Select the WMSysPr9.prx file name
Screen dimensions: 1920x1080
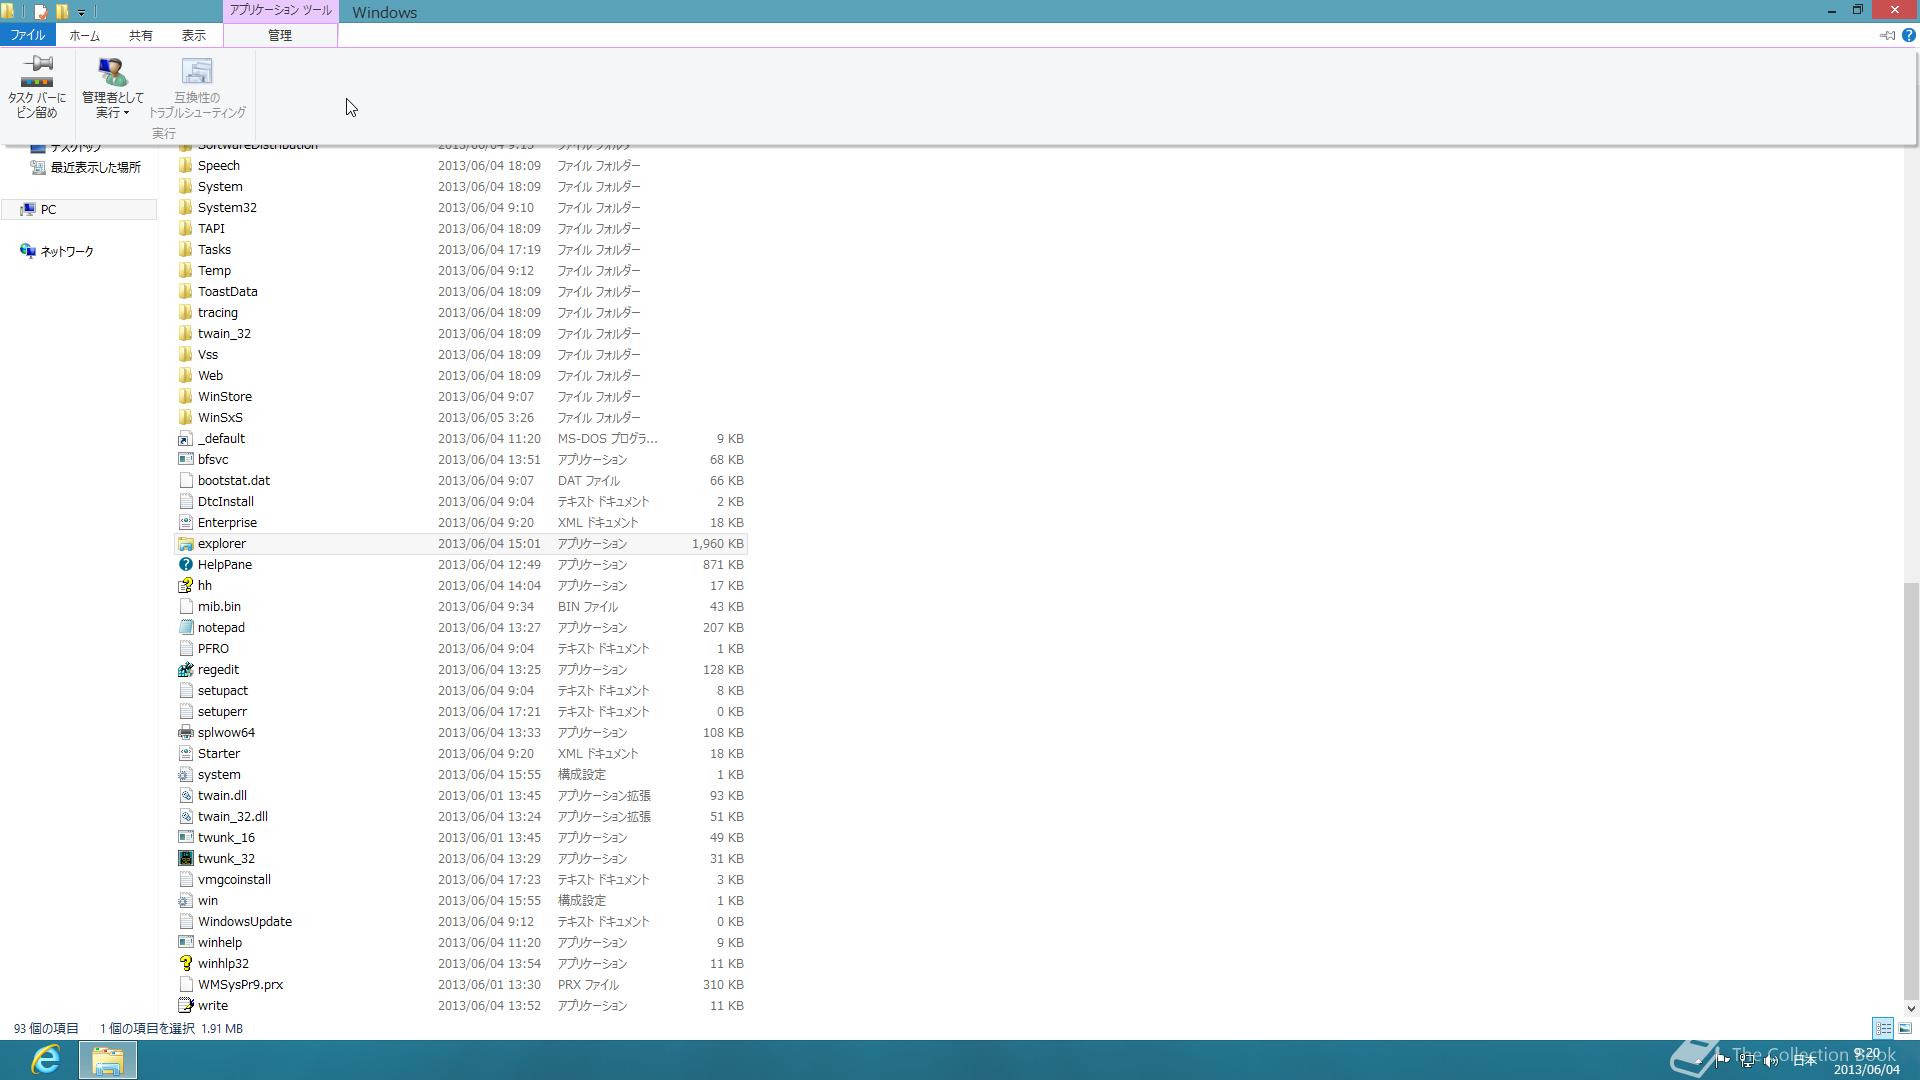240,985
